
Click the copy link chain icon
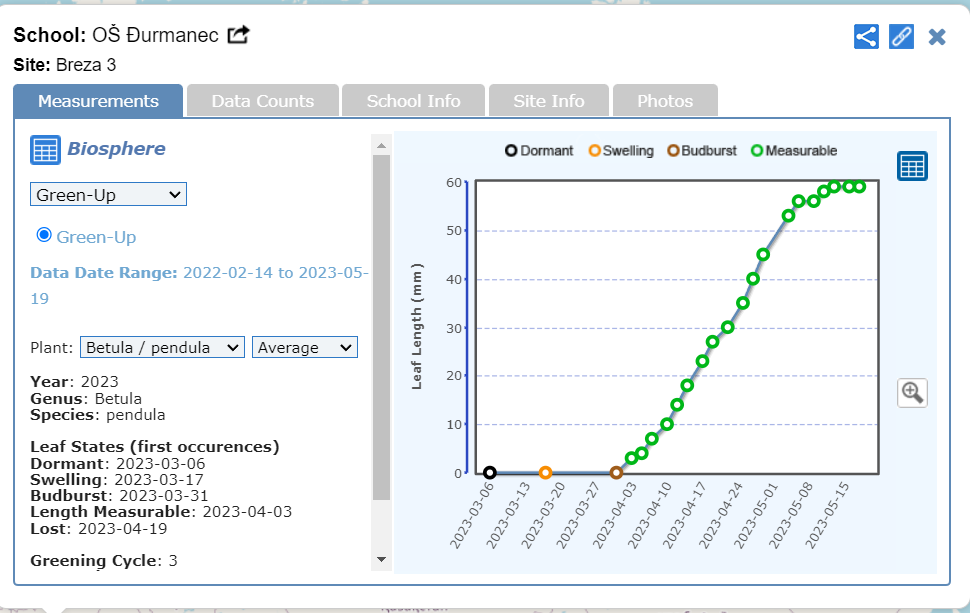(x=901, y=37)
